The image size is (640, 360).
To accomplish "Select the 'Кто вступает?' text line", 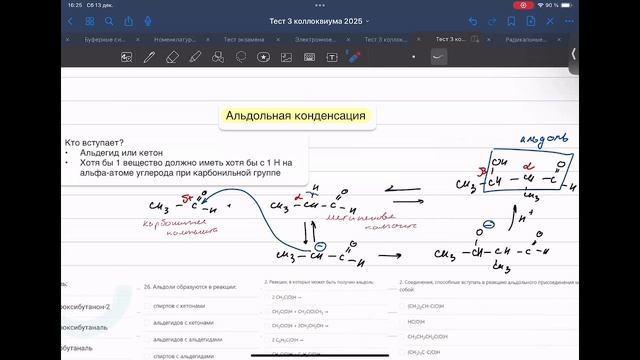I will [94, 143].
